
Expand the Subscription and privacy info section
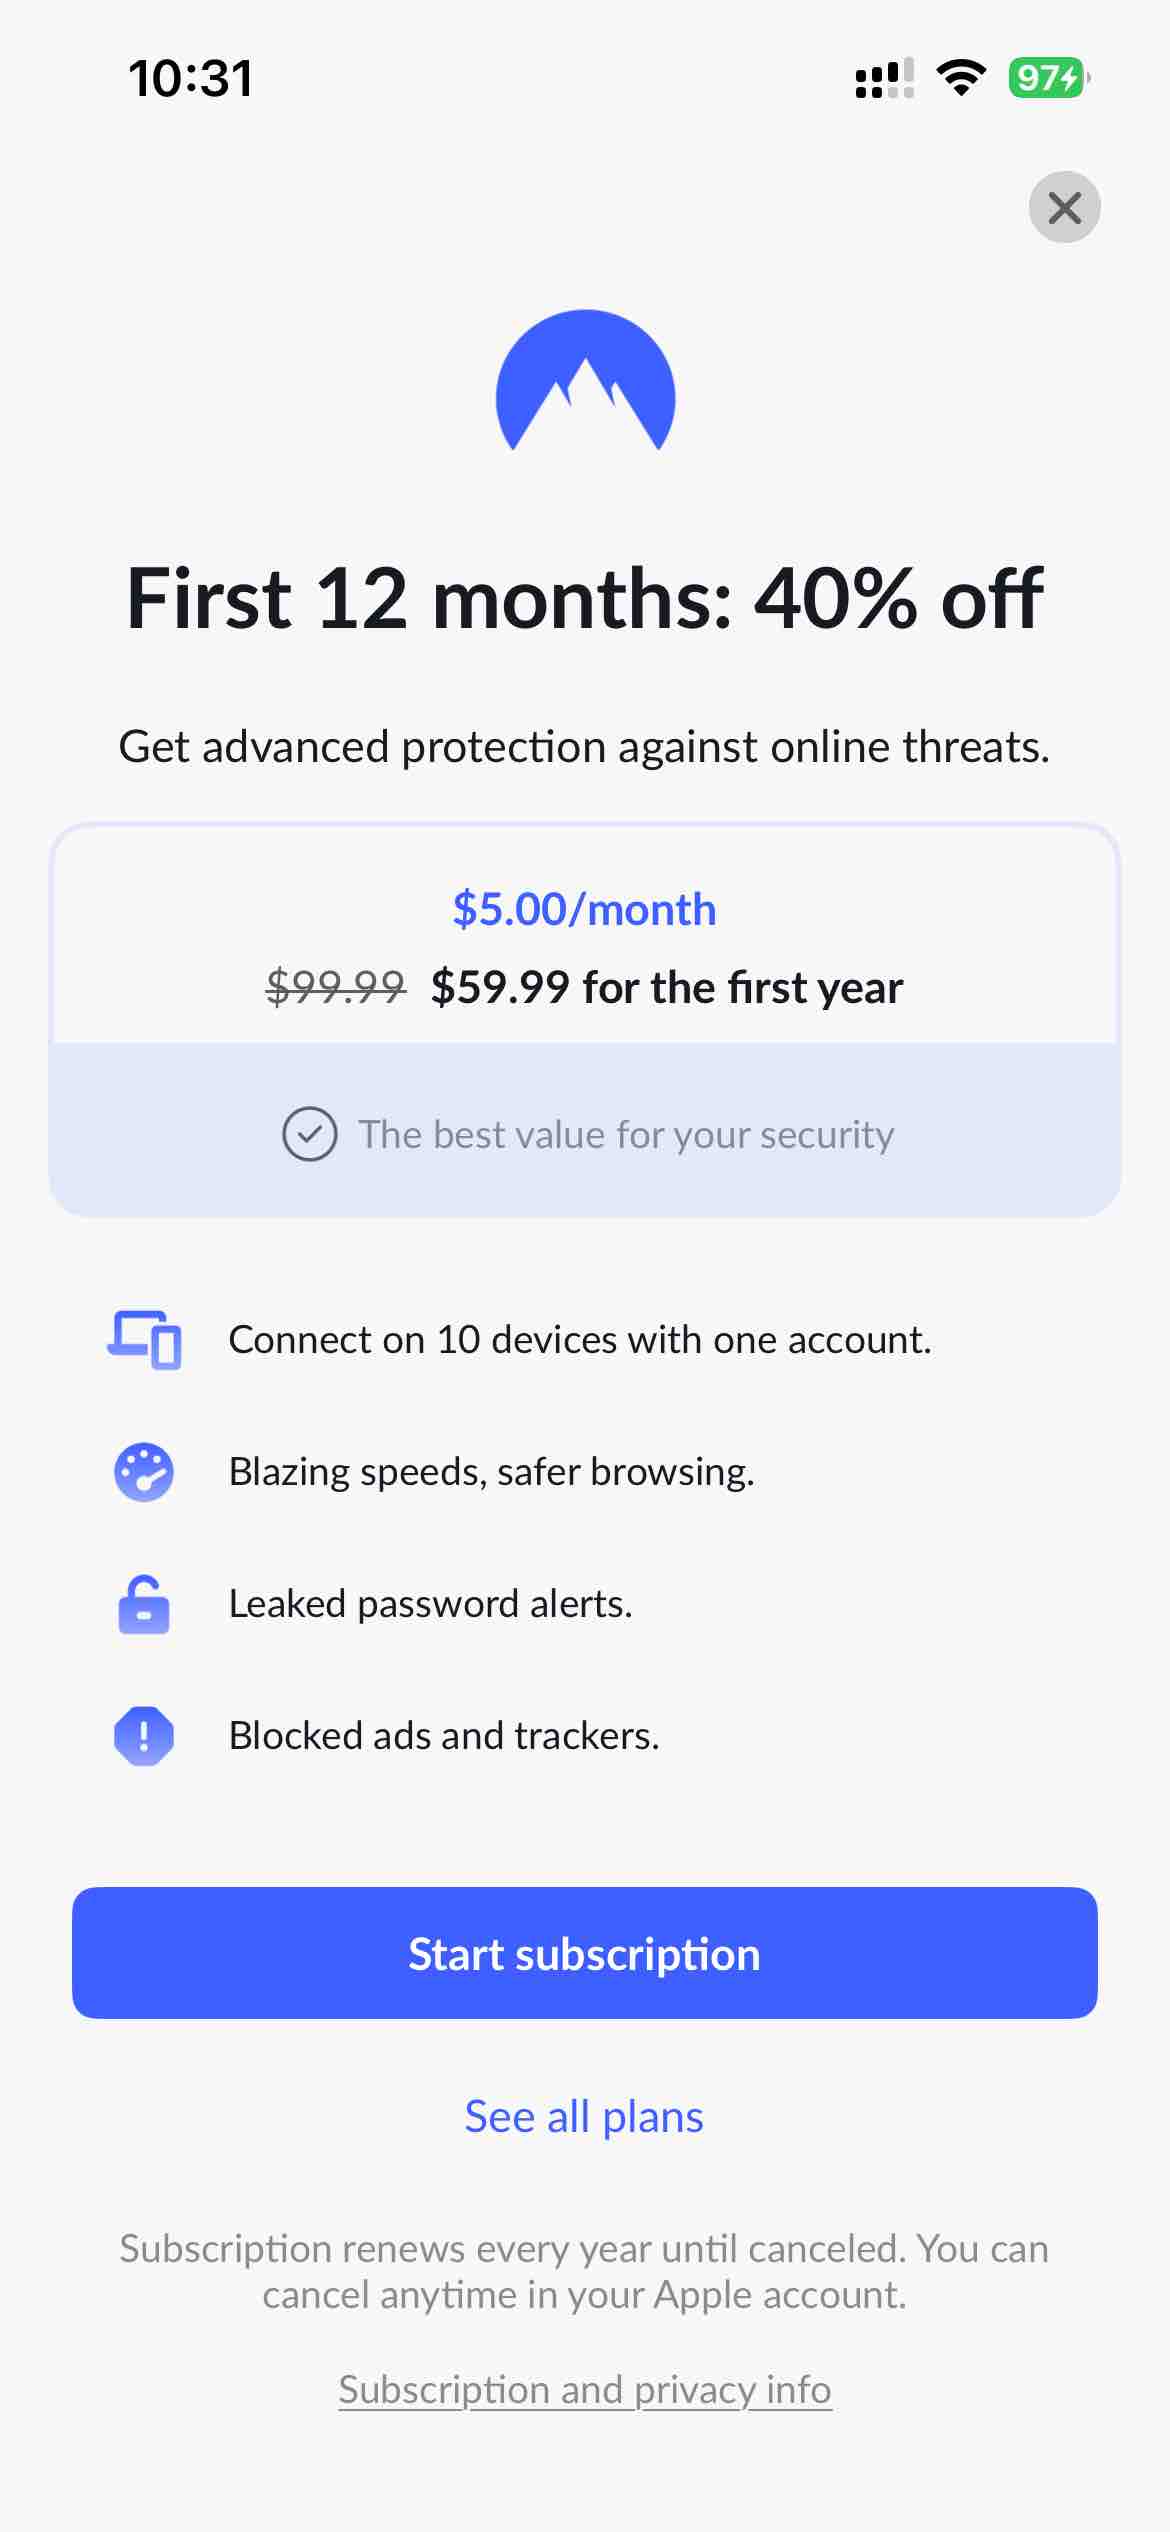585,2390
